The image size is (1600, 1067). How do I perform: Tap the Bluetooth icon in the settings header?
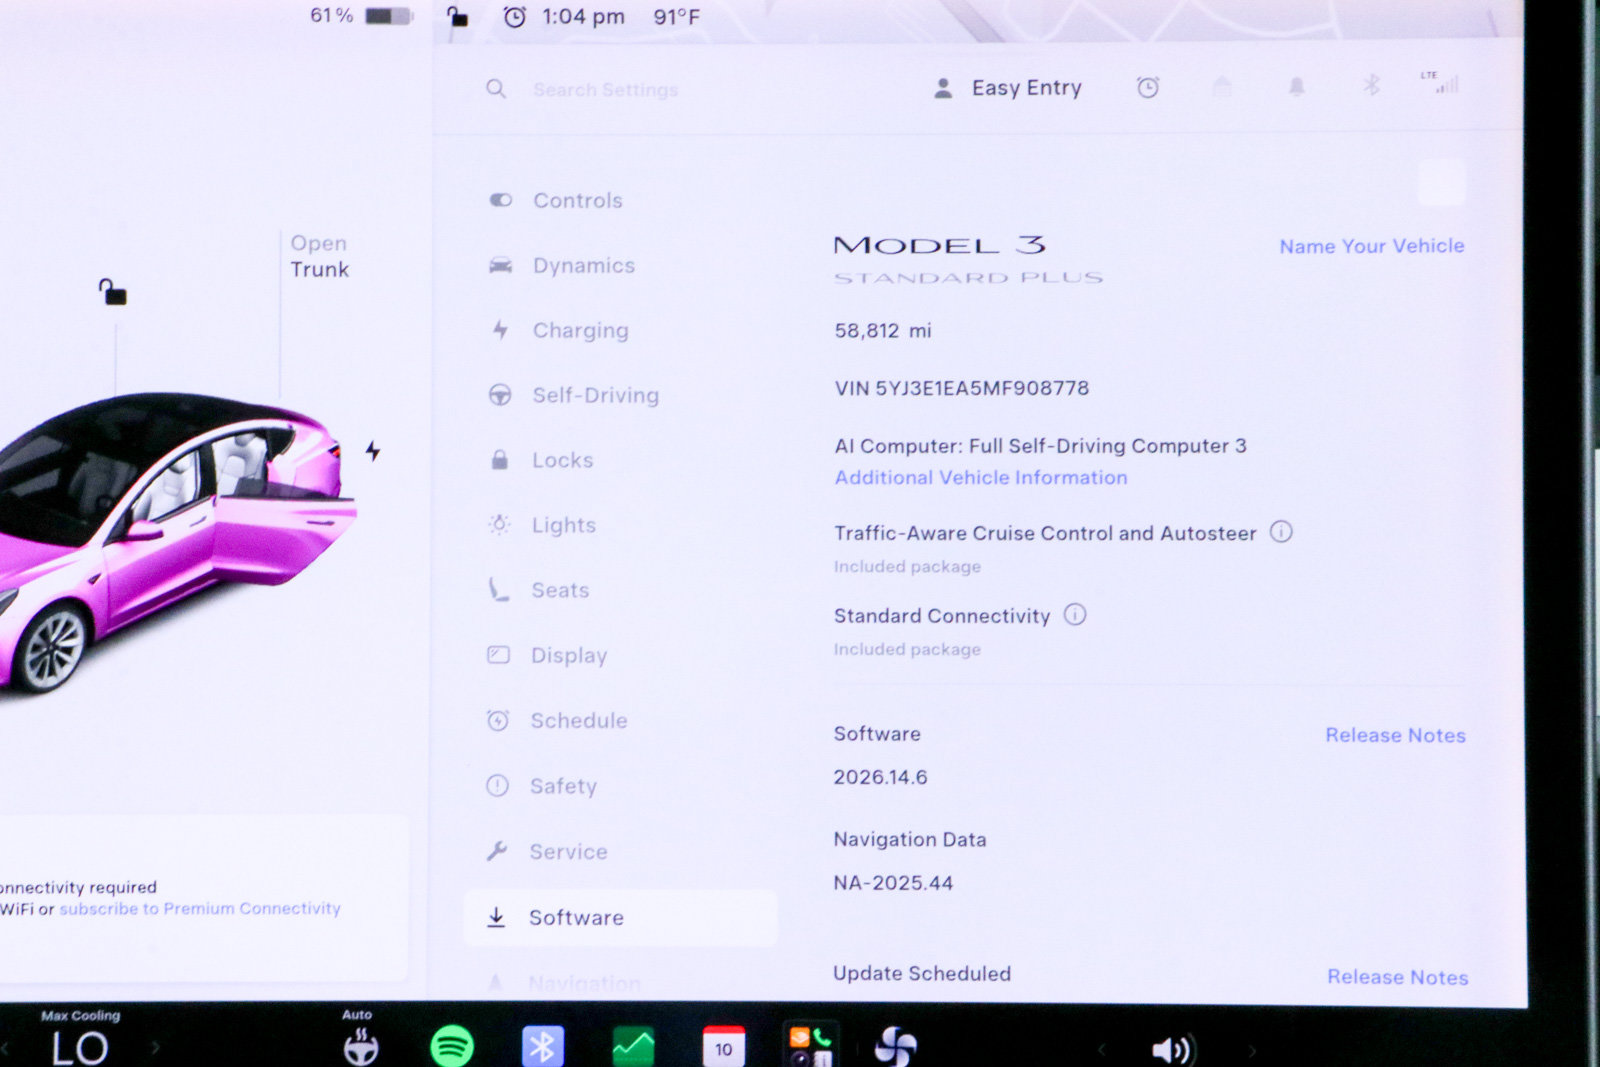pos(1371,86)
